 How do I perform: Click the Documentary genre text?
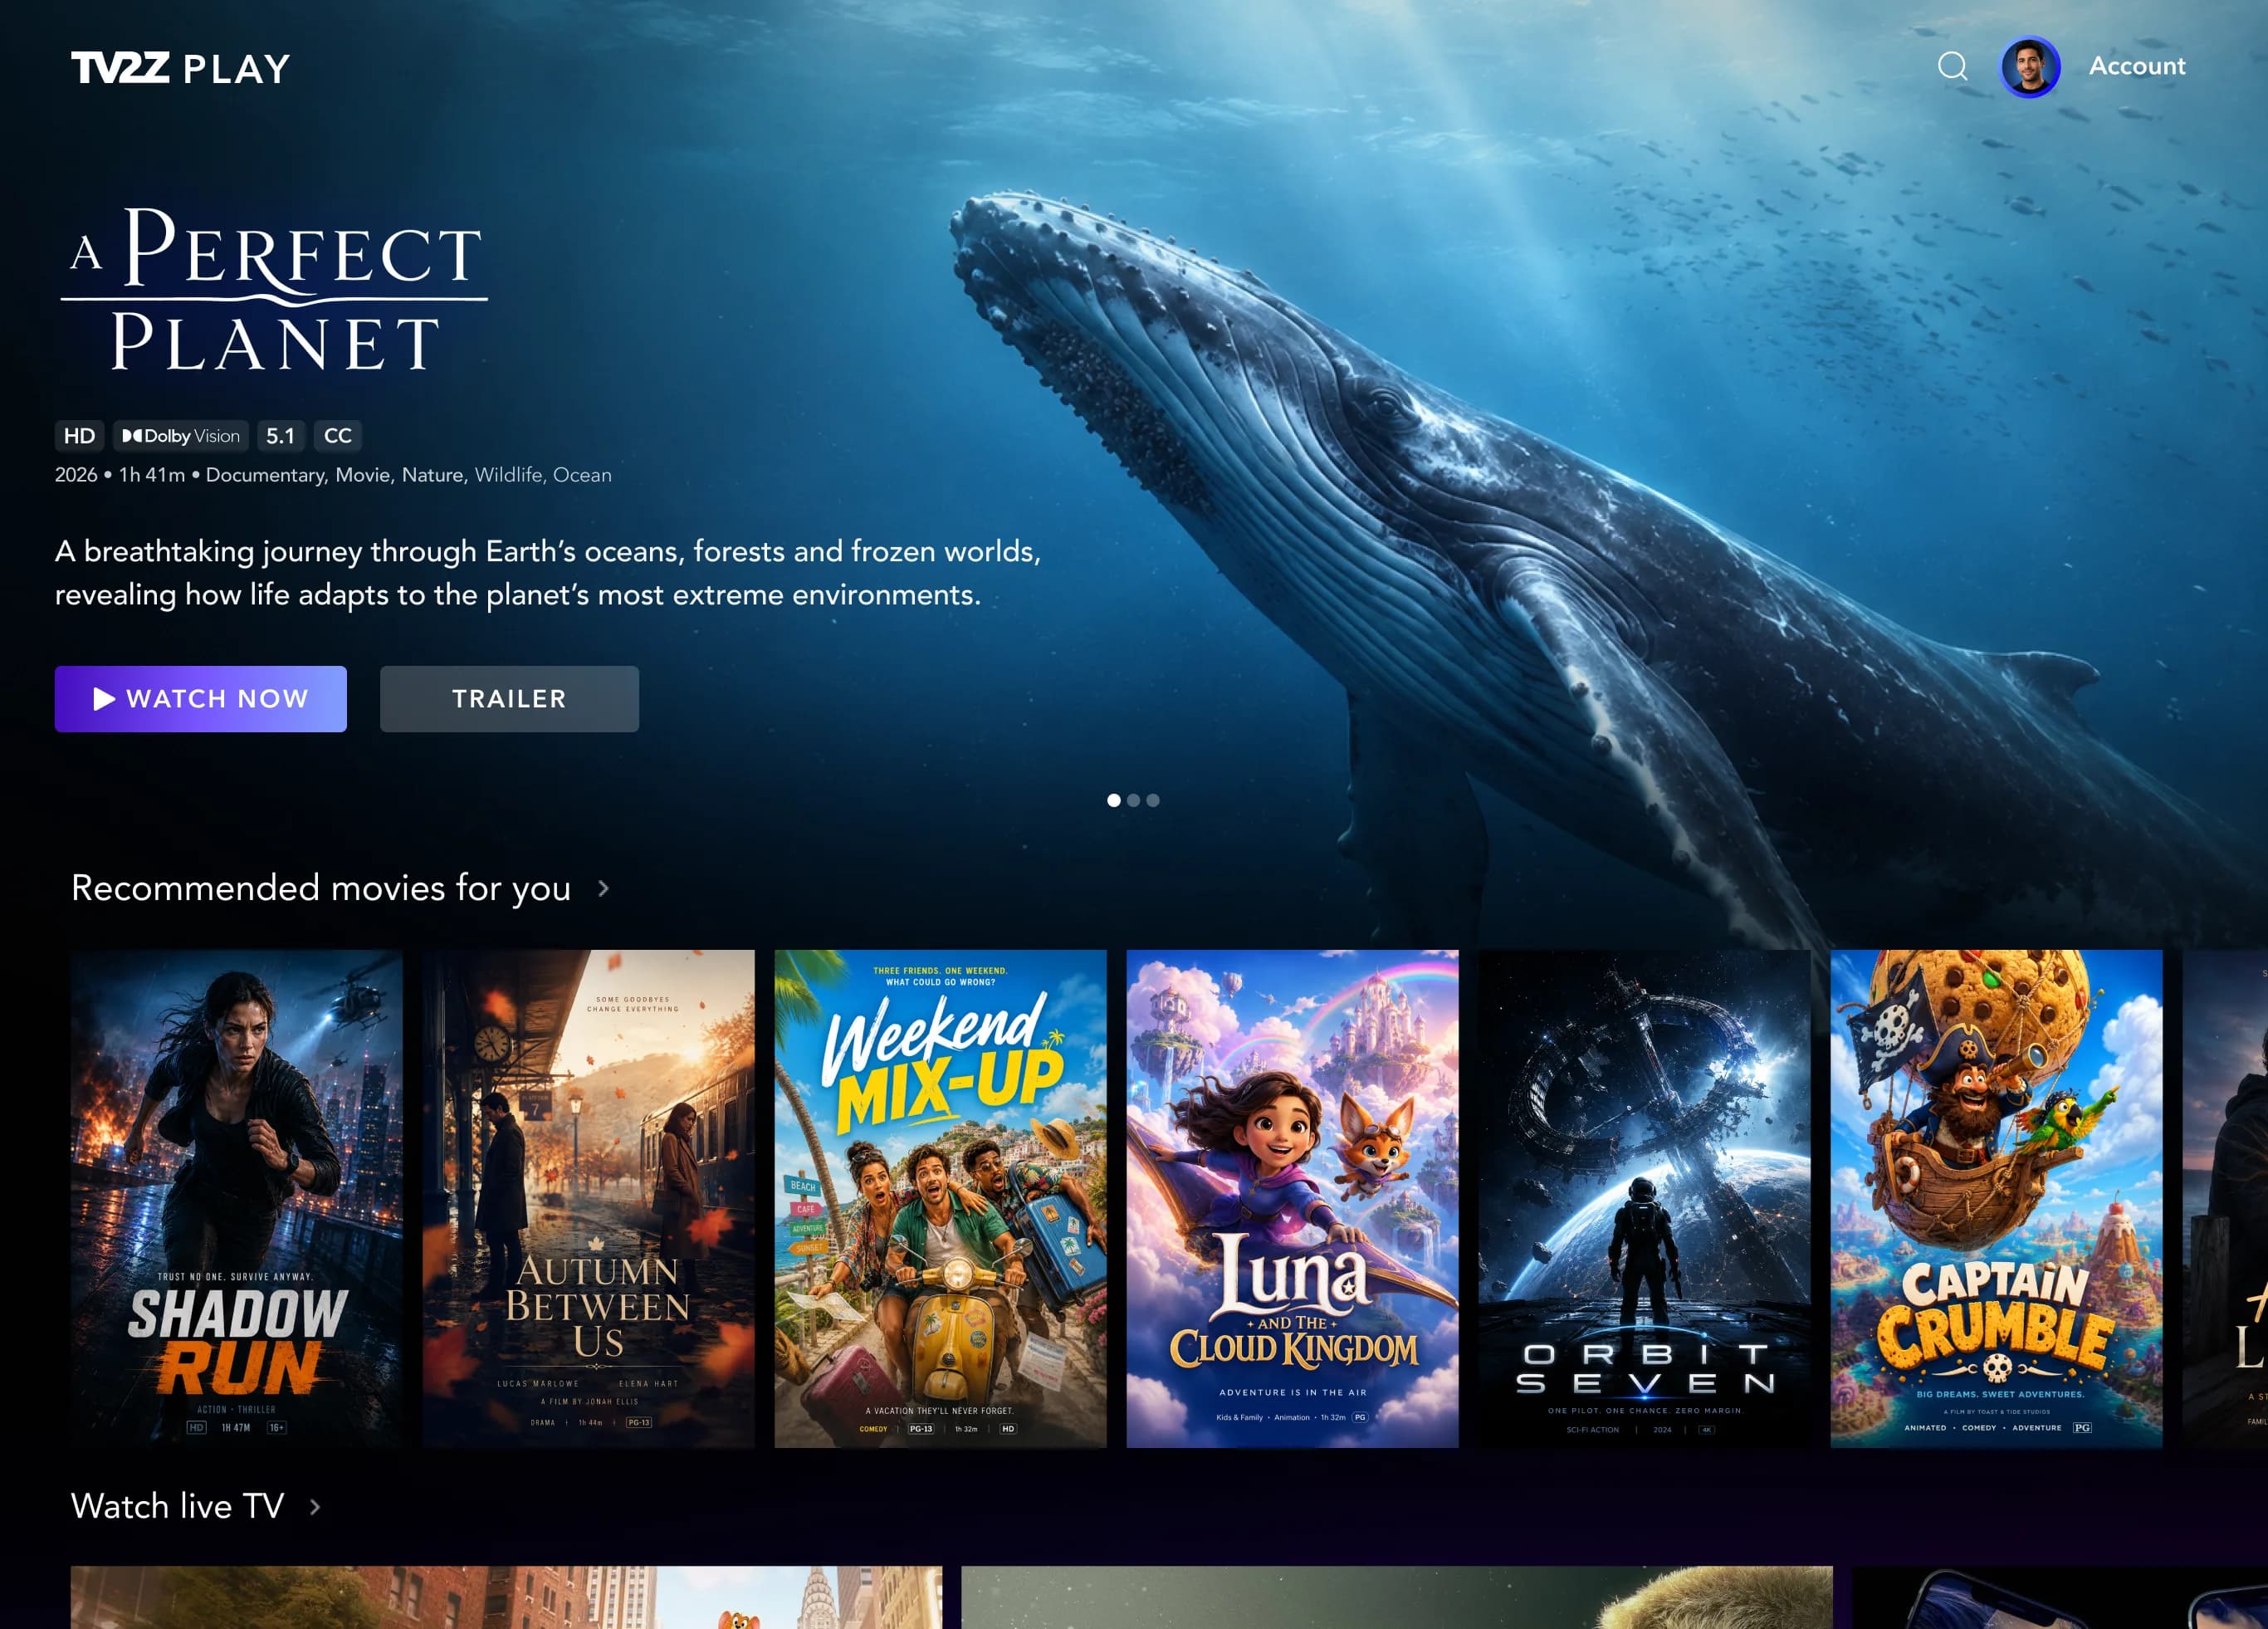(x=266, y=475)
